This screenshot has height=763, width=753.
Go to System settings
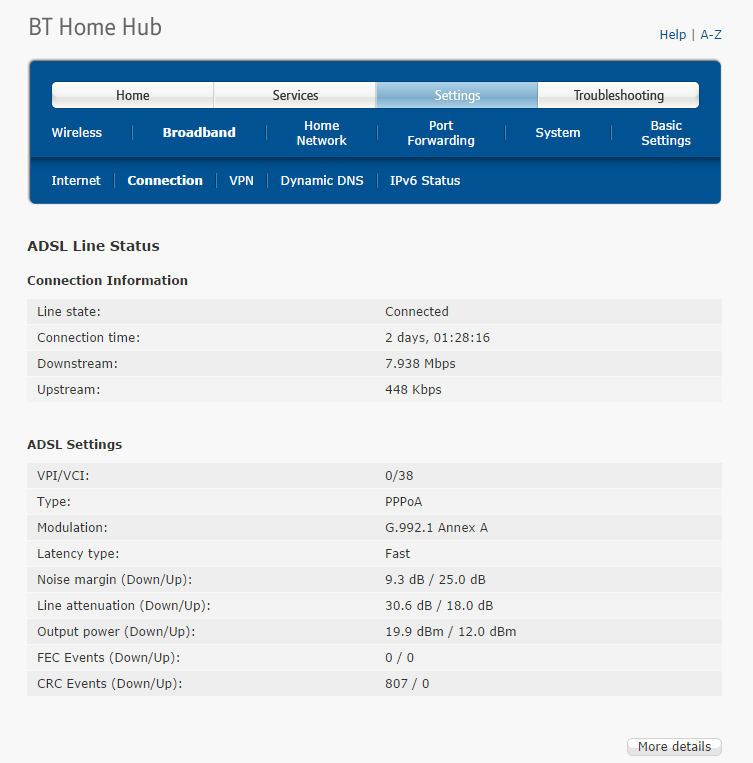[558, 132]
